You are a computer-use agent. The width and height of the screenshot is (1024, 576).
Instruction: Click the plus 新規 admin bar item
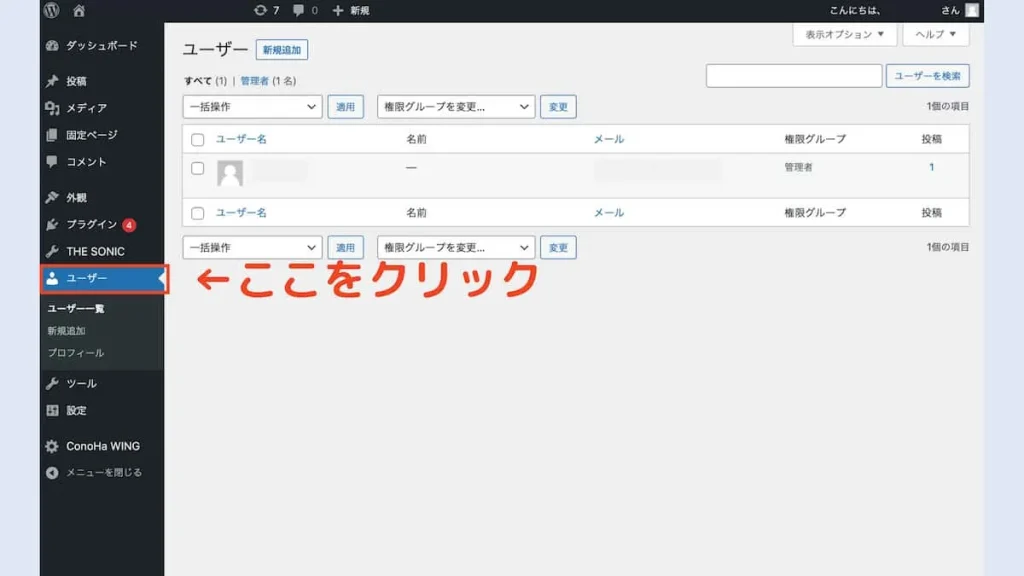351,10
